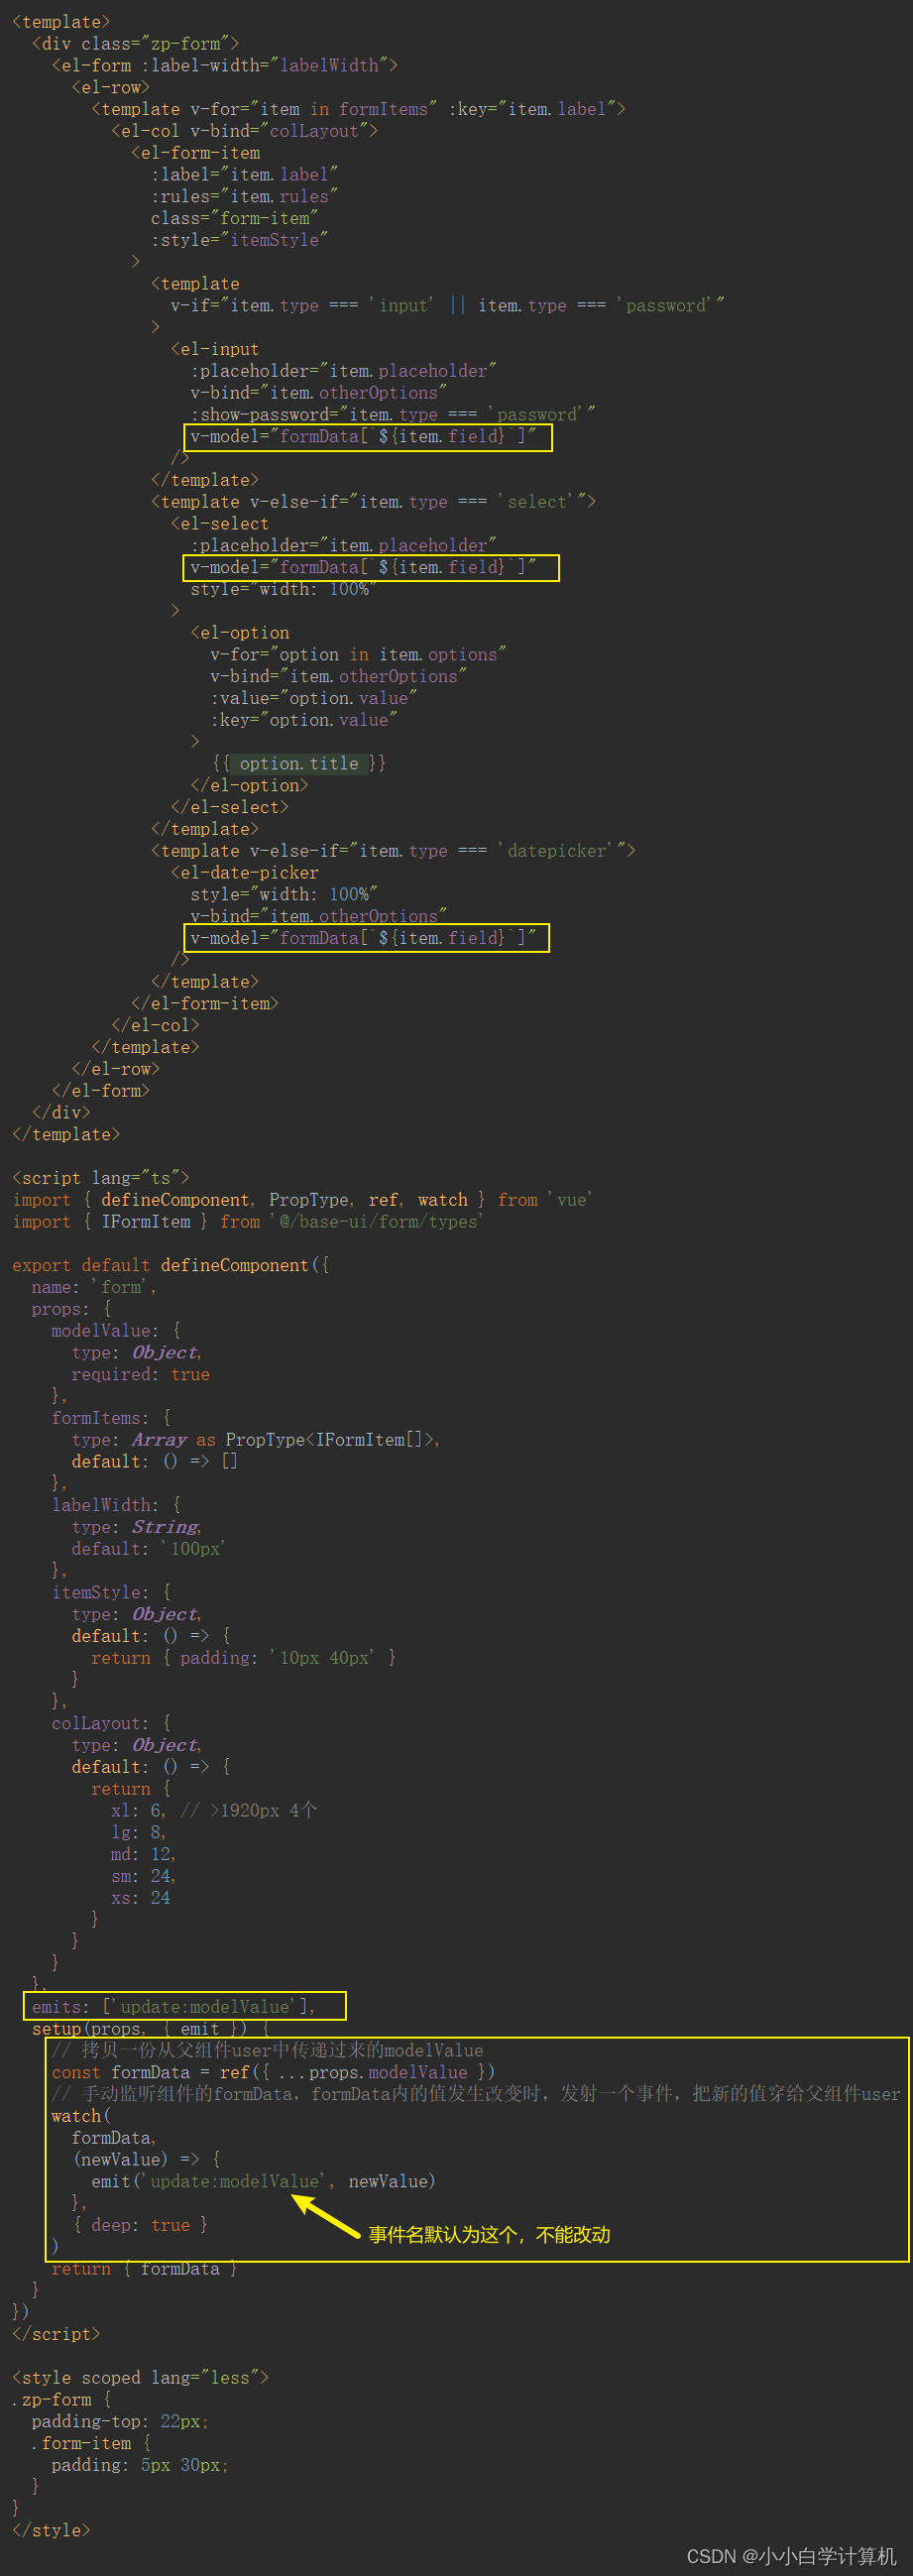Click the sm: 24 line

click(x=143, y=1877)
